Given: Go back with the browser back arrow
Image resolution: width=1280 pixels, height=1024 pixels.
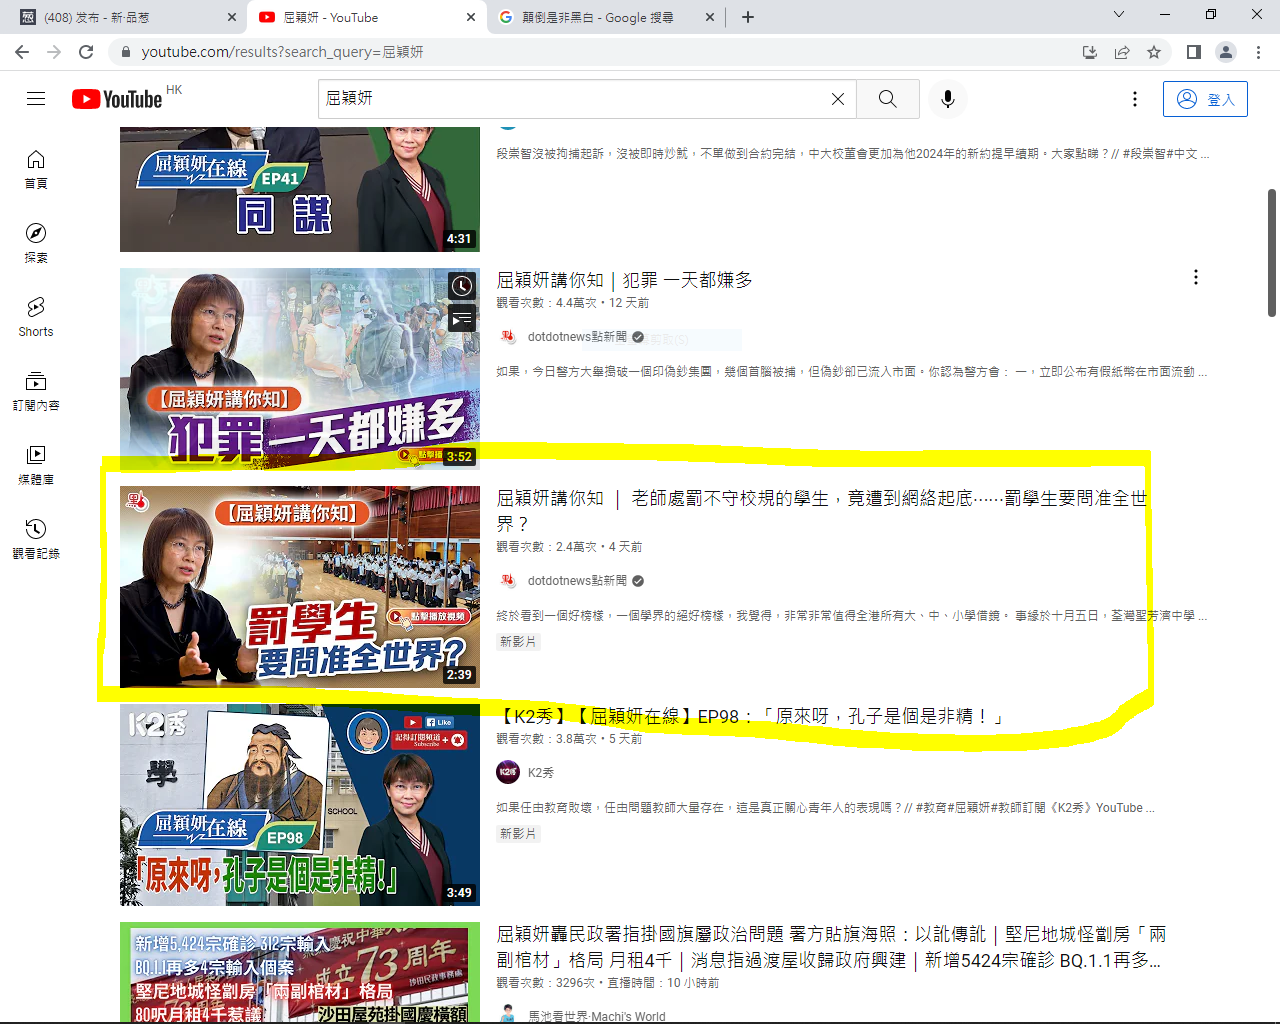Looking at the screenshot, I should point(22,52).
